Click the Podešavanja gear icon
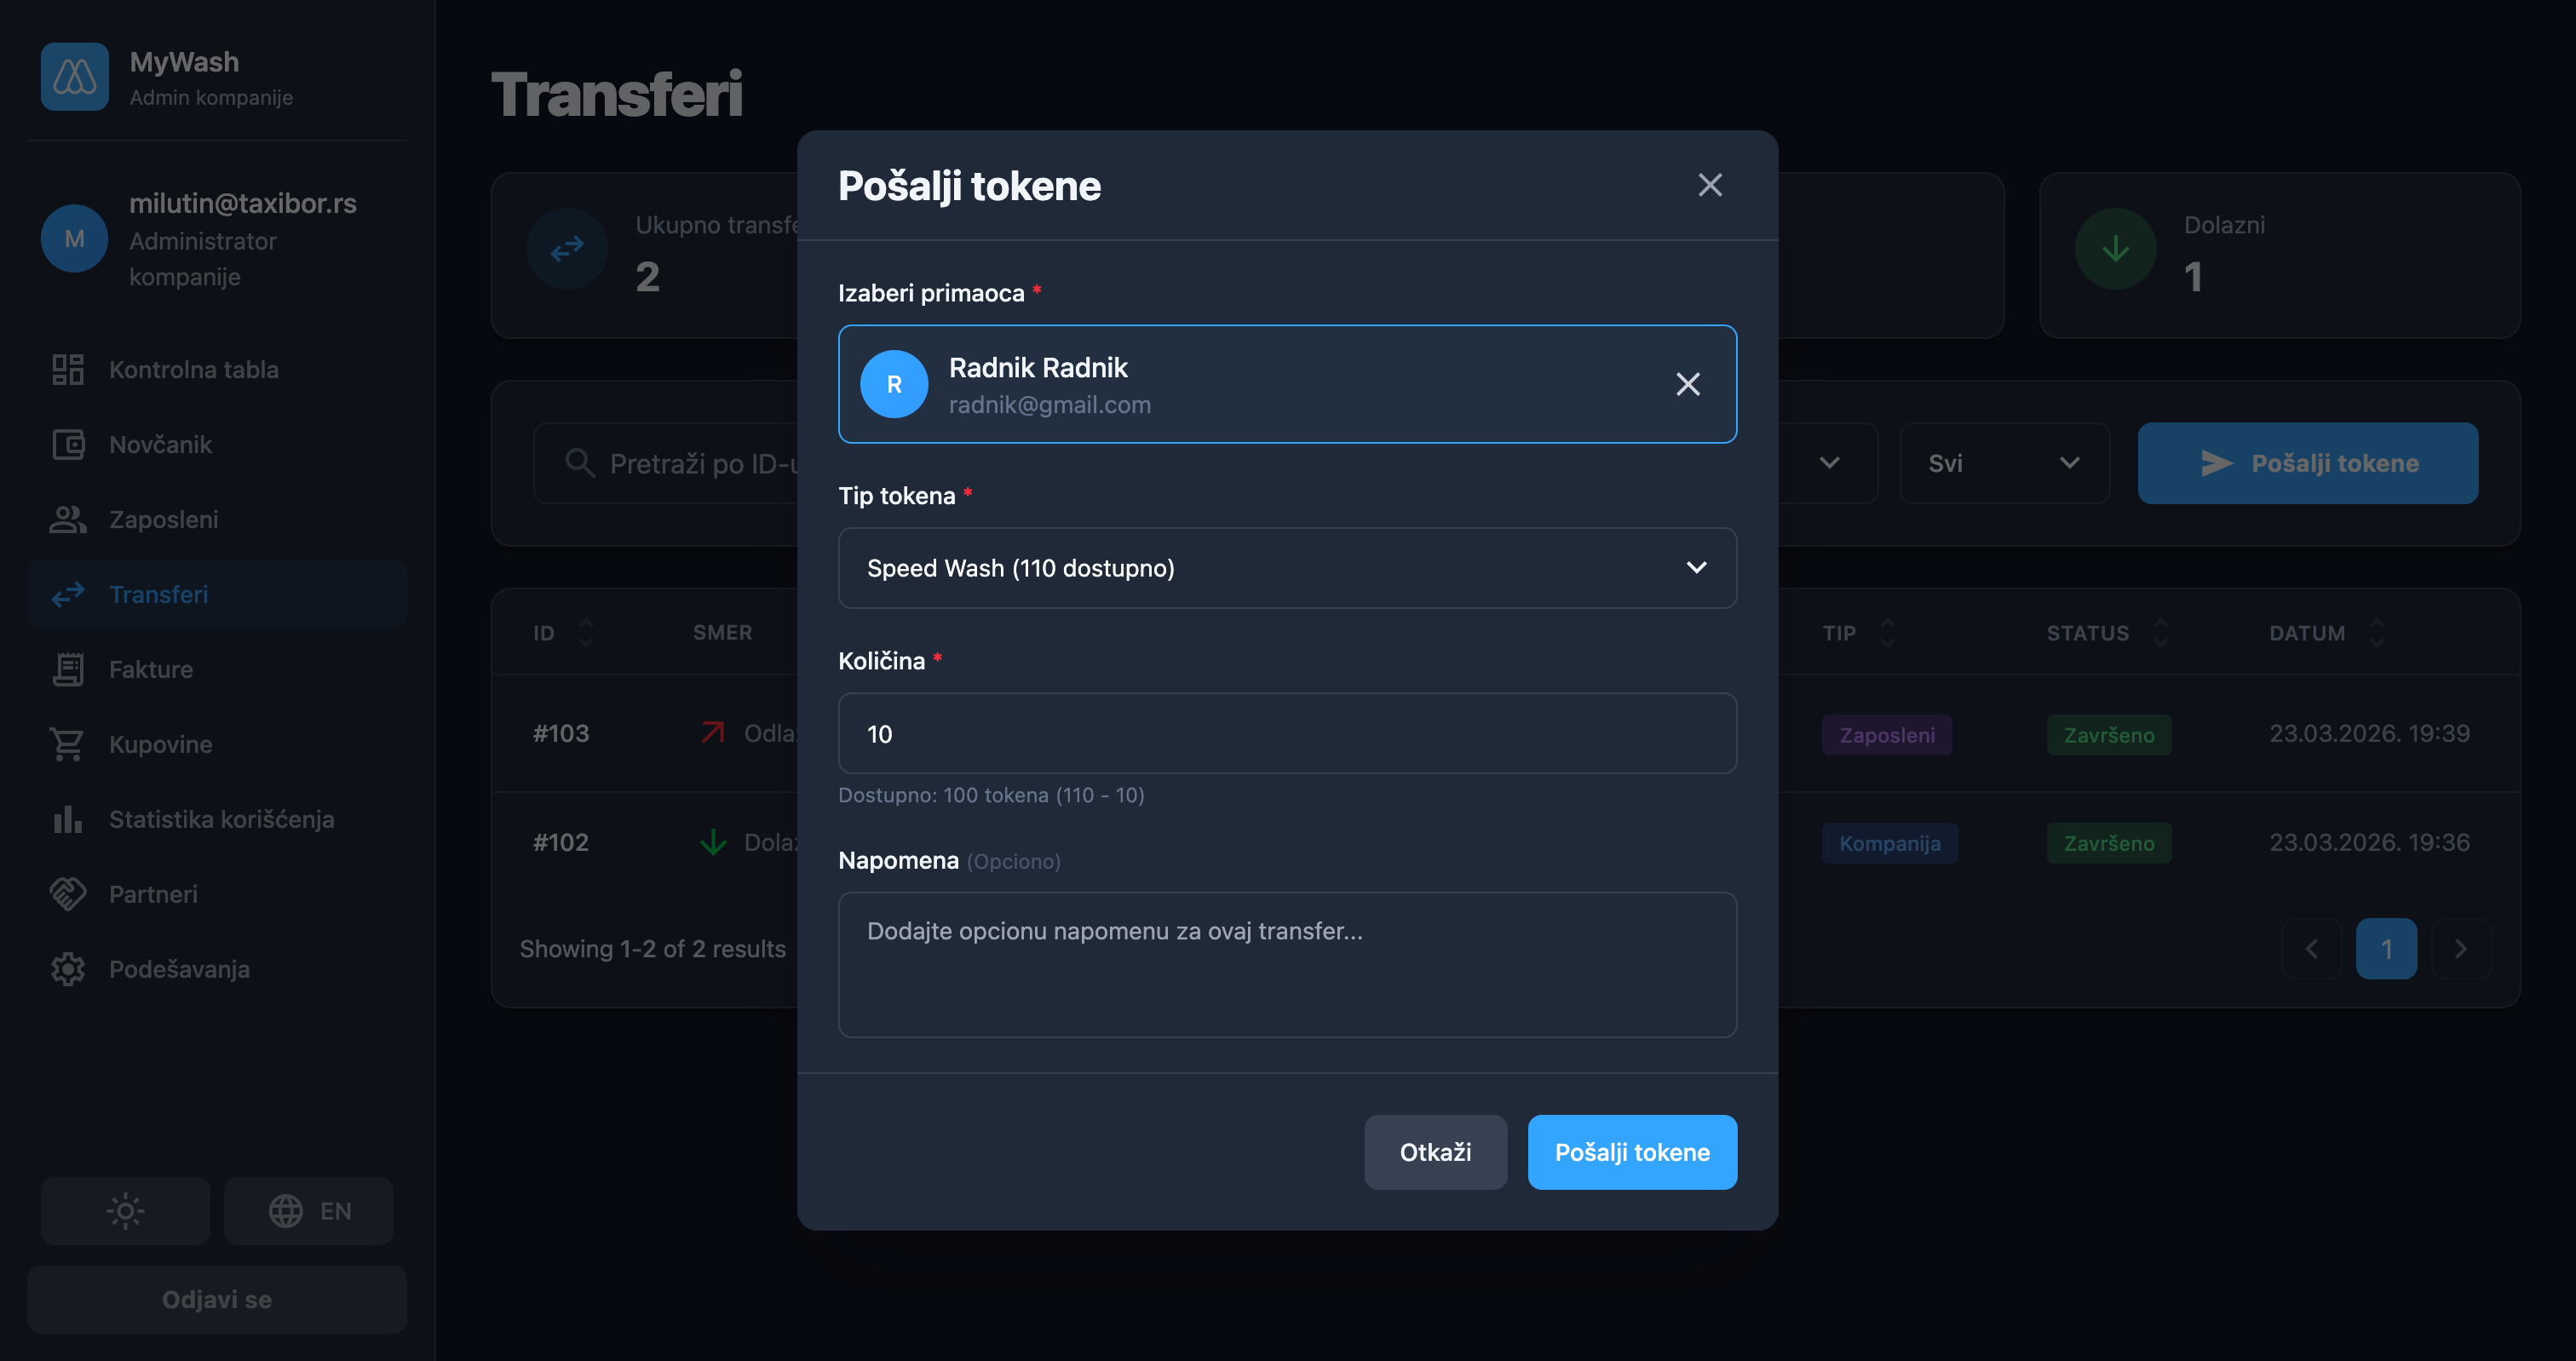 point(68,969)
